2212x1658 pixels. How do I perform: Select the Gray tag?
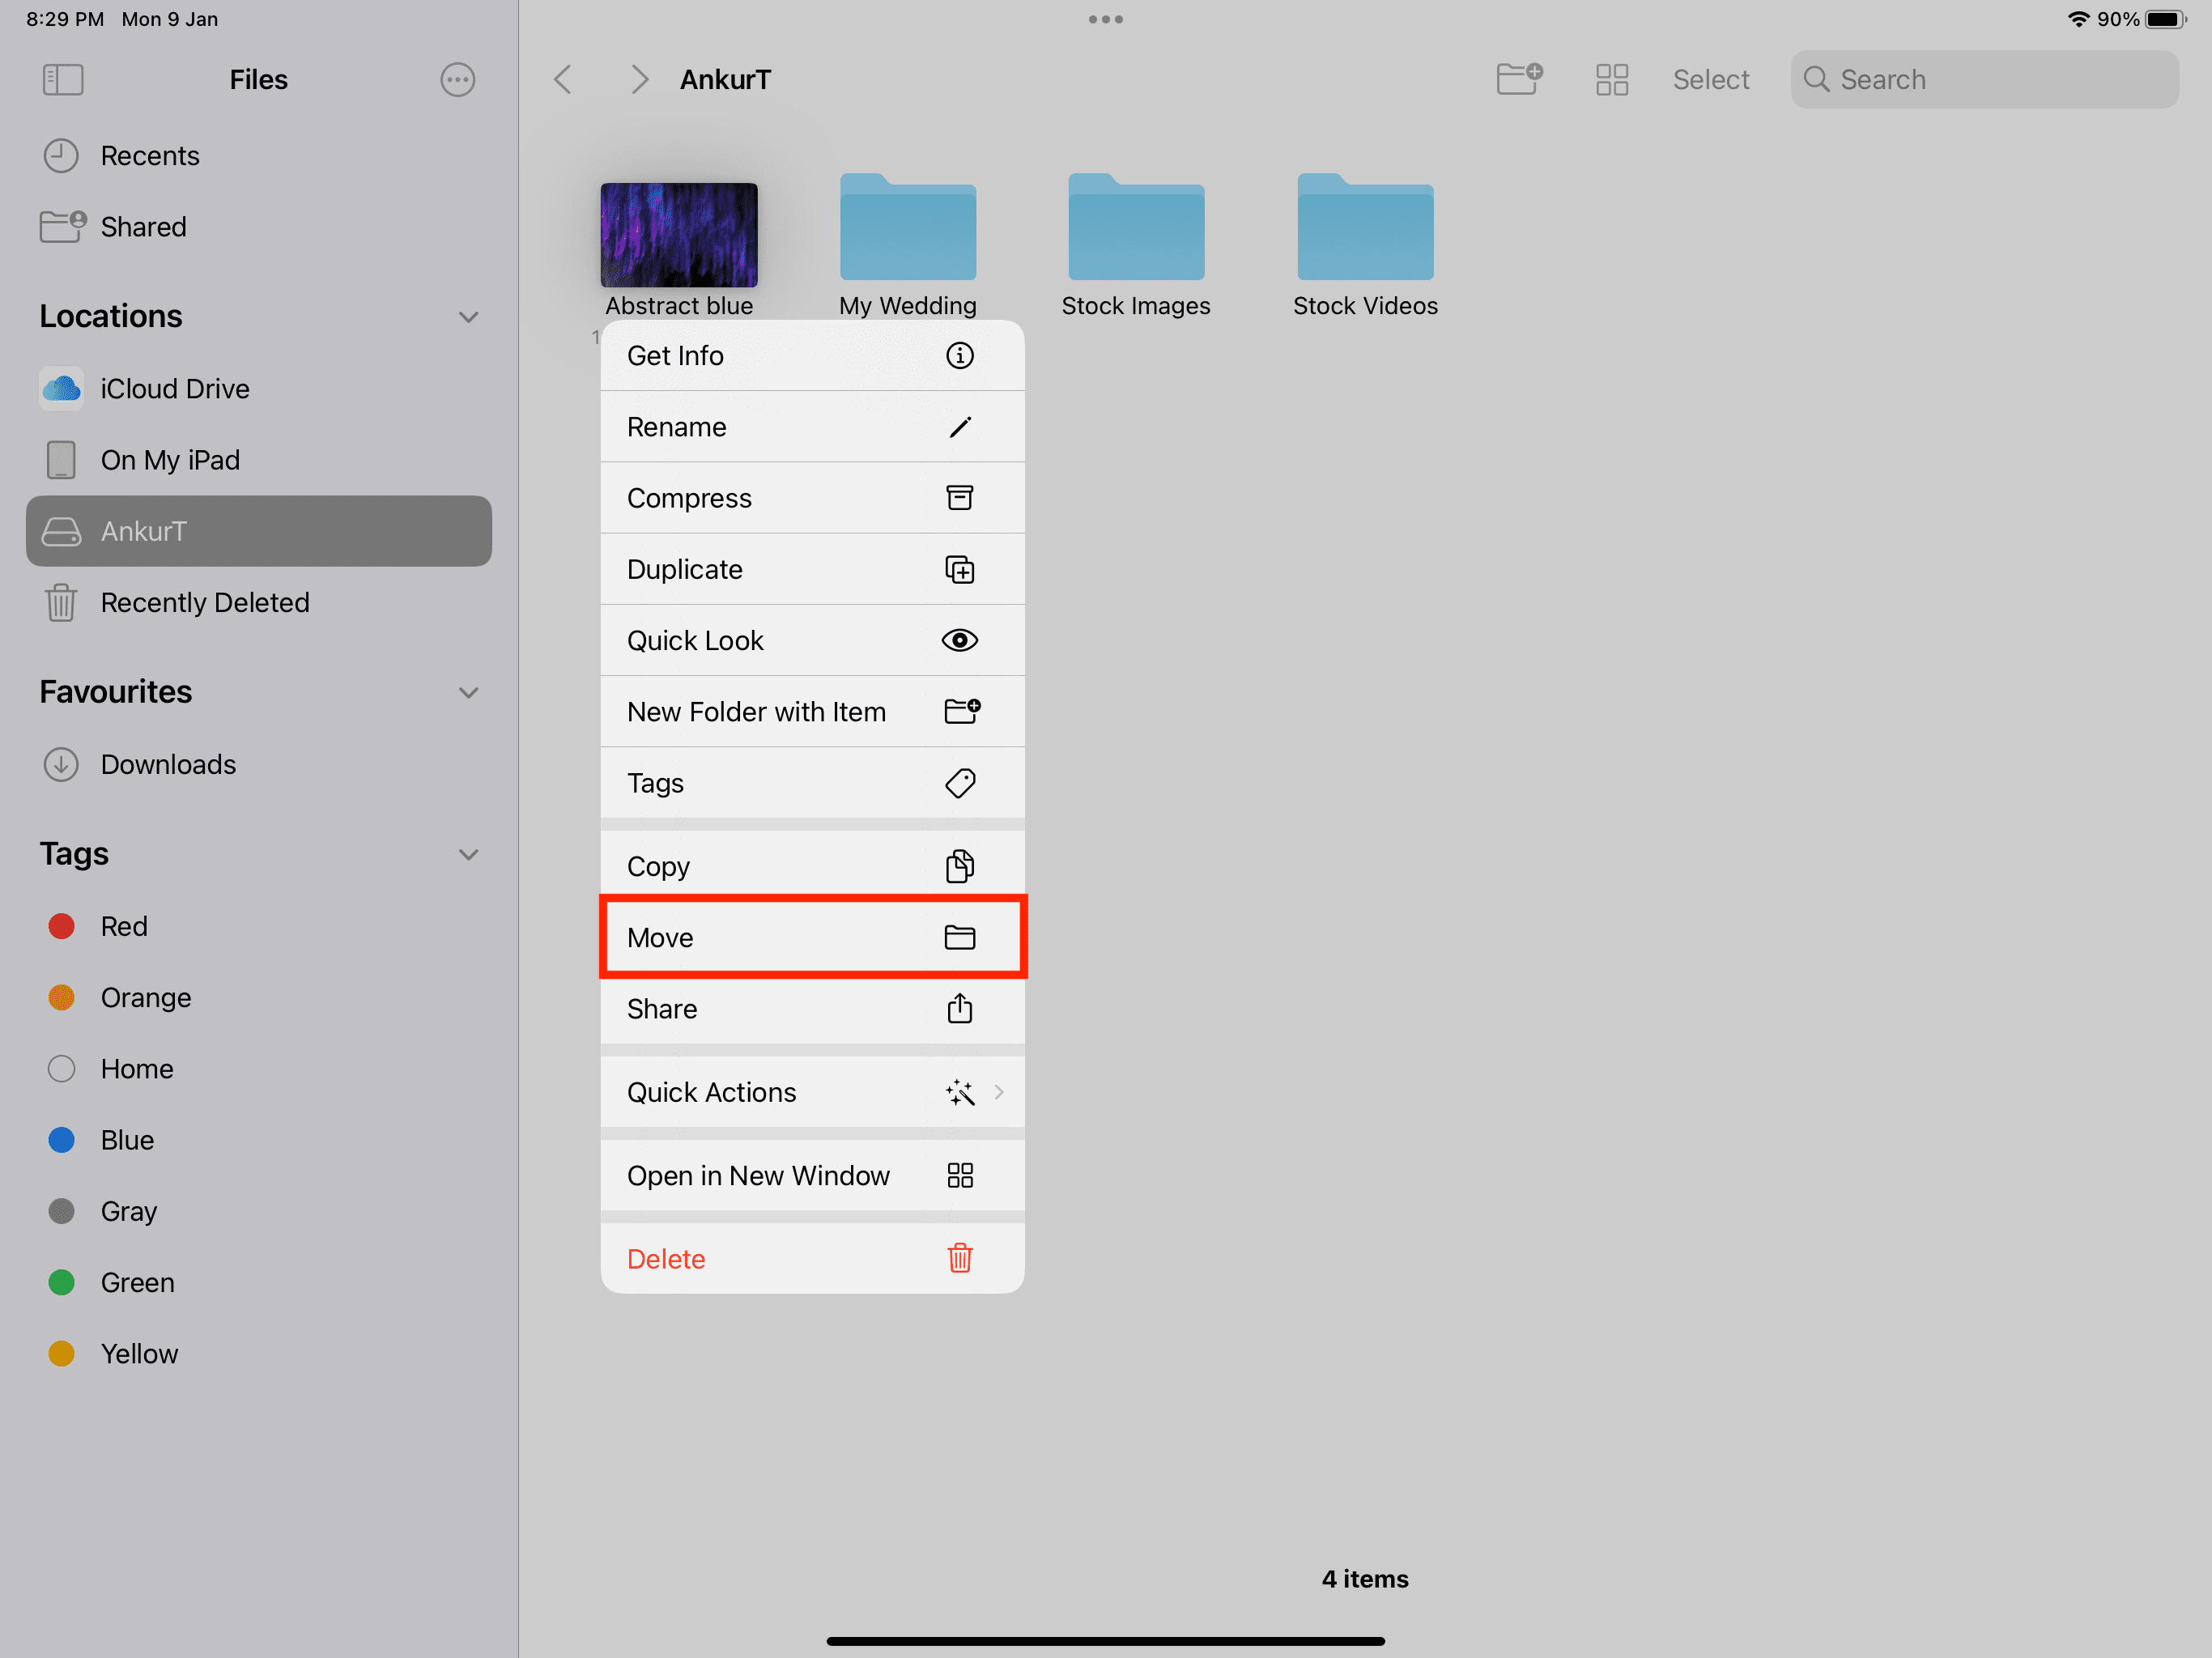coord(259,1211)
